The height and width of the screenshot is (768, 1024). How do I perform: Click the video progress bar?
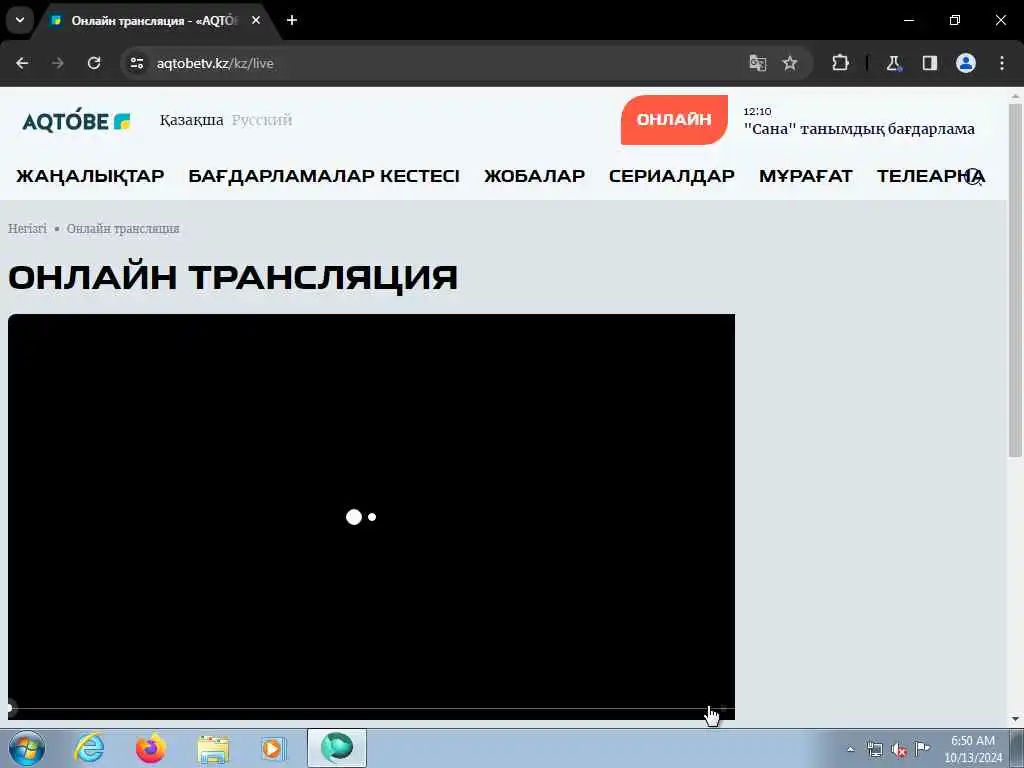(x=371, y=708)
